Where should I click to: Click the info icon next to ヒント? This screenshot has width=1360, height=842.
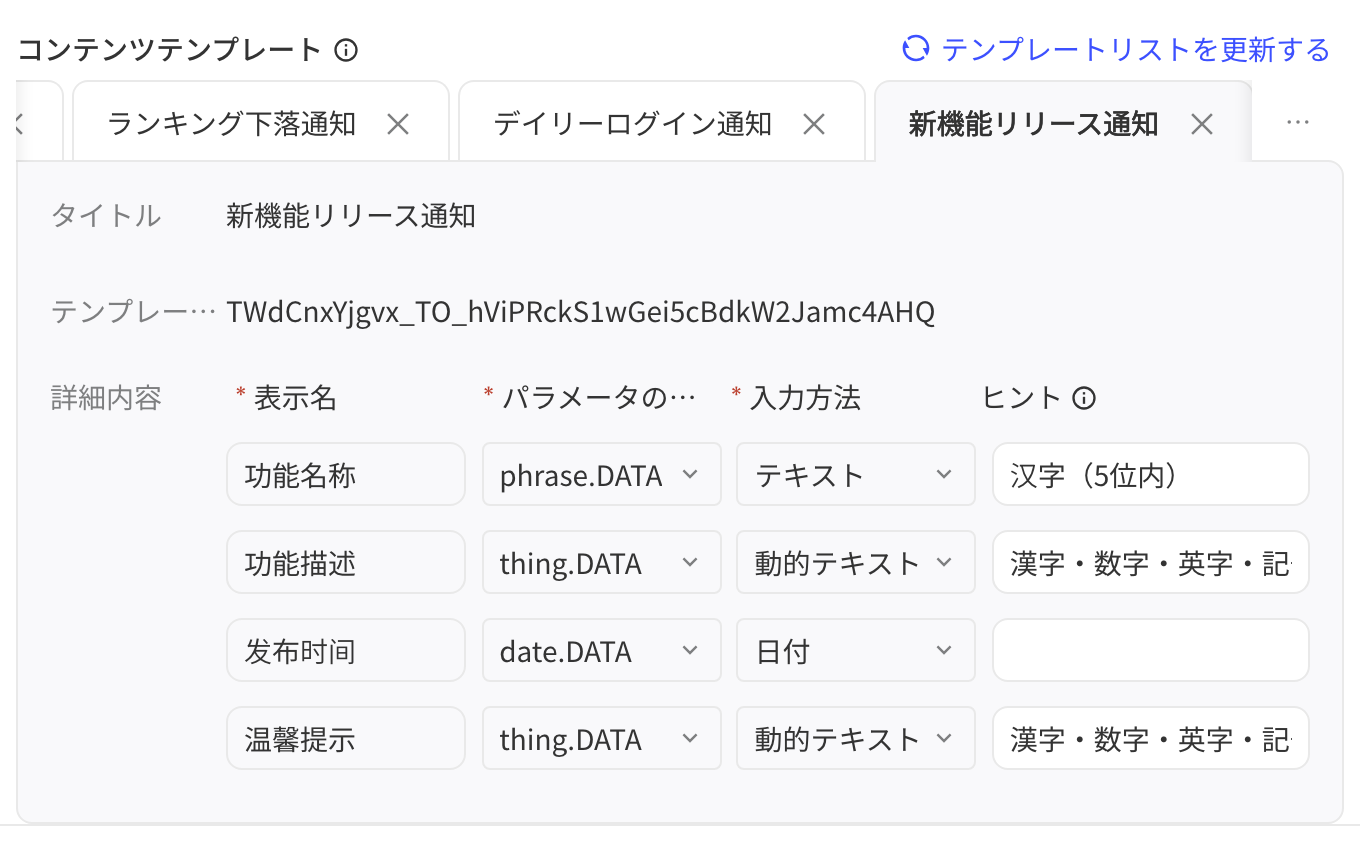click(x=1084, y=399)
